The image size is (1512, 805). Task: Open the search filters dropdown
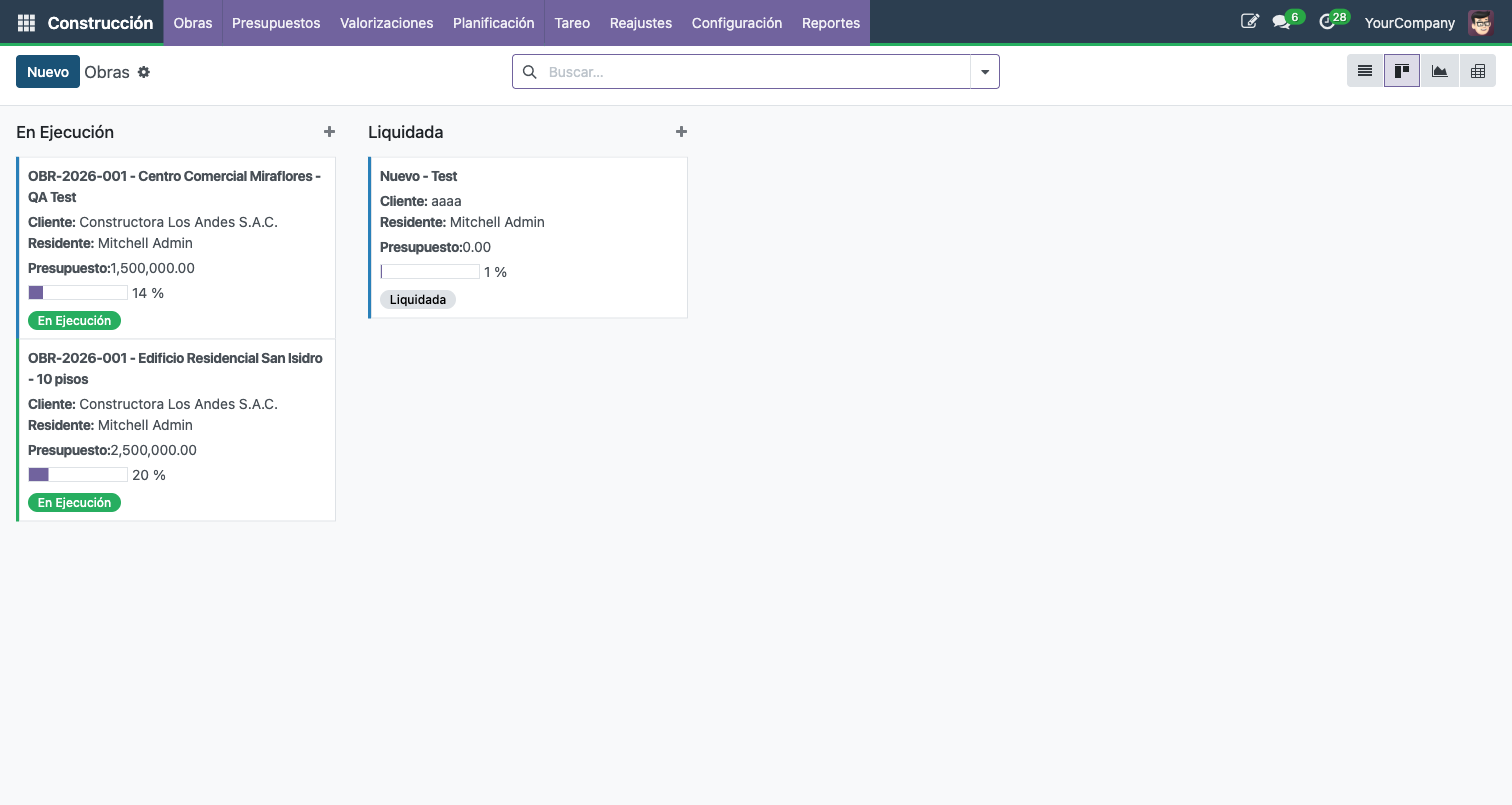click(985, 71)
